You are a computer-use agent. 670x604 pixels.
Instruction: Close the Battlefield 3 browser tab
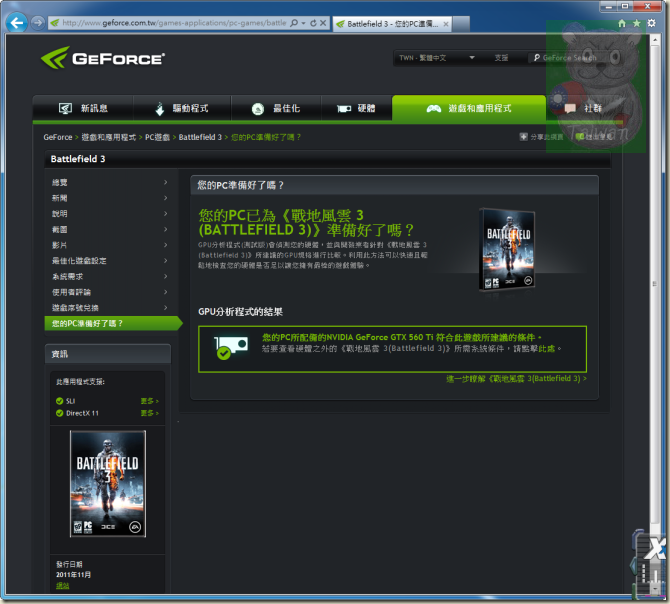445,24
